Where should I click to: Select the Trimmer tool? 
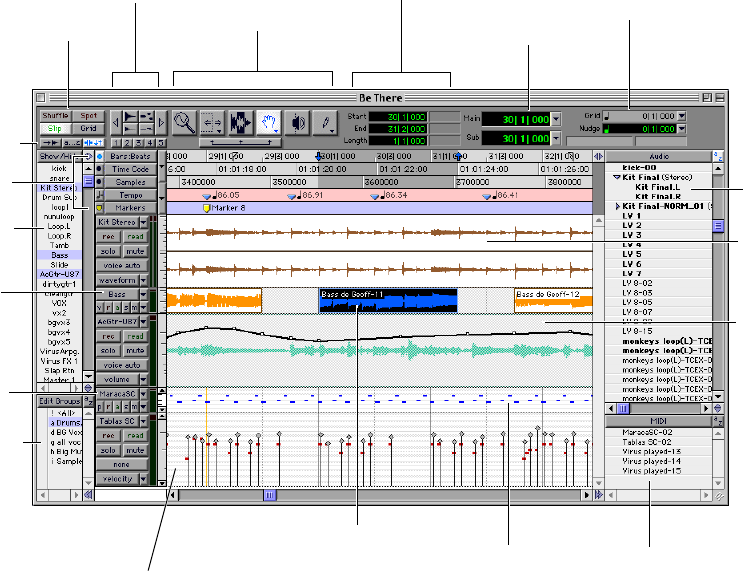click(x=212, y=123)
